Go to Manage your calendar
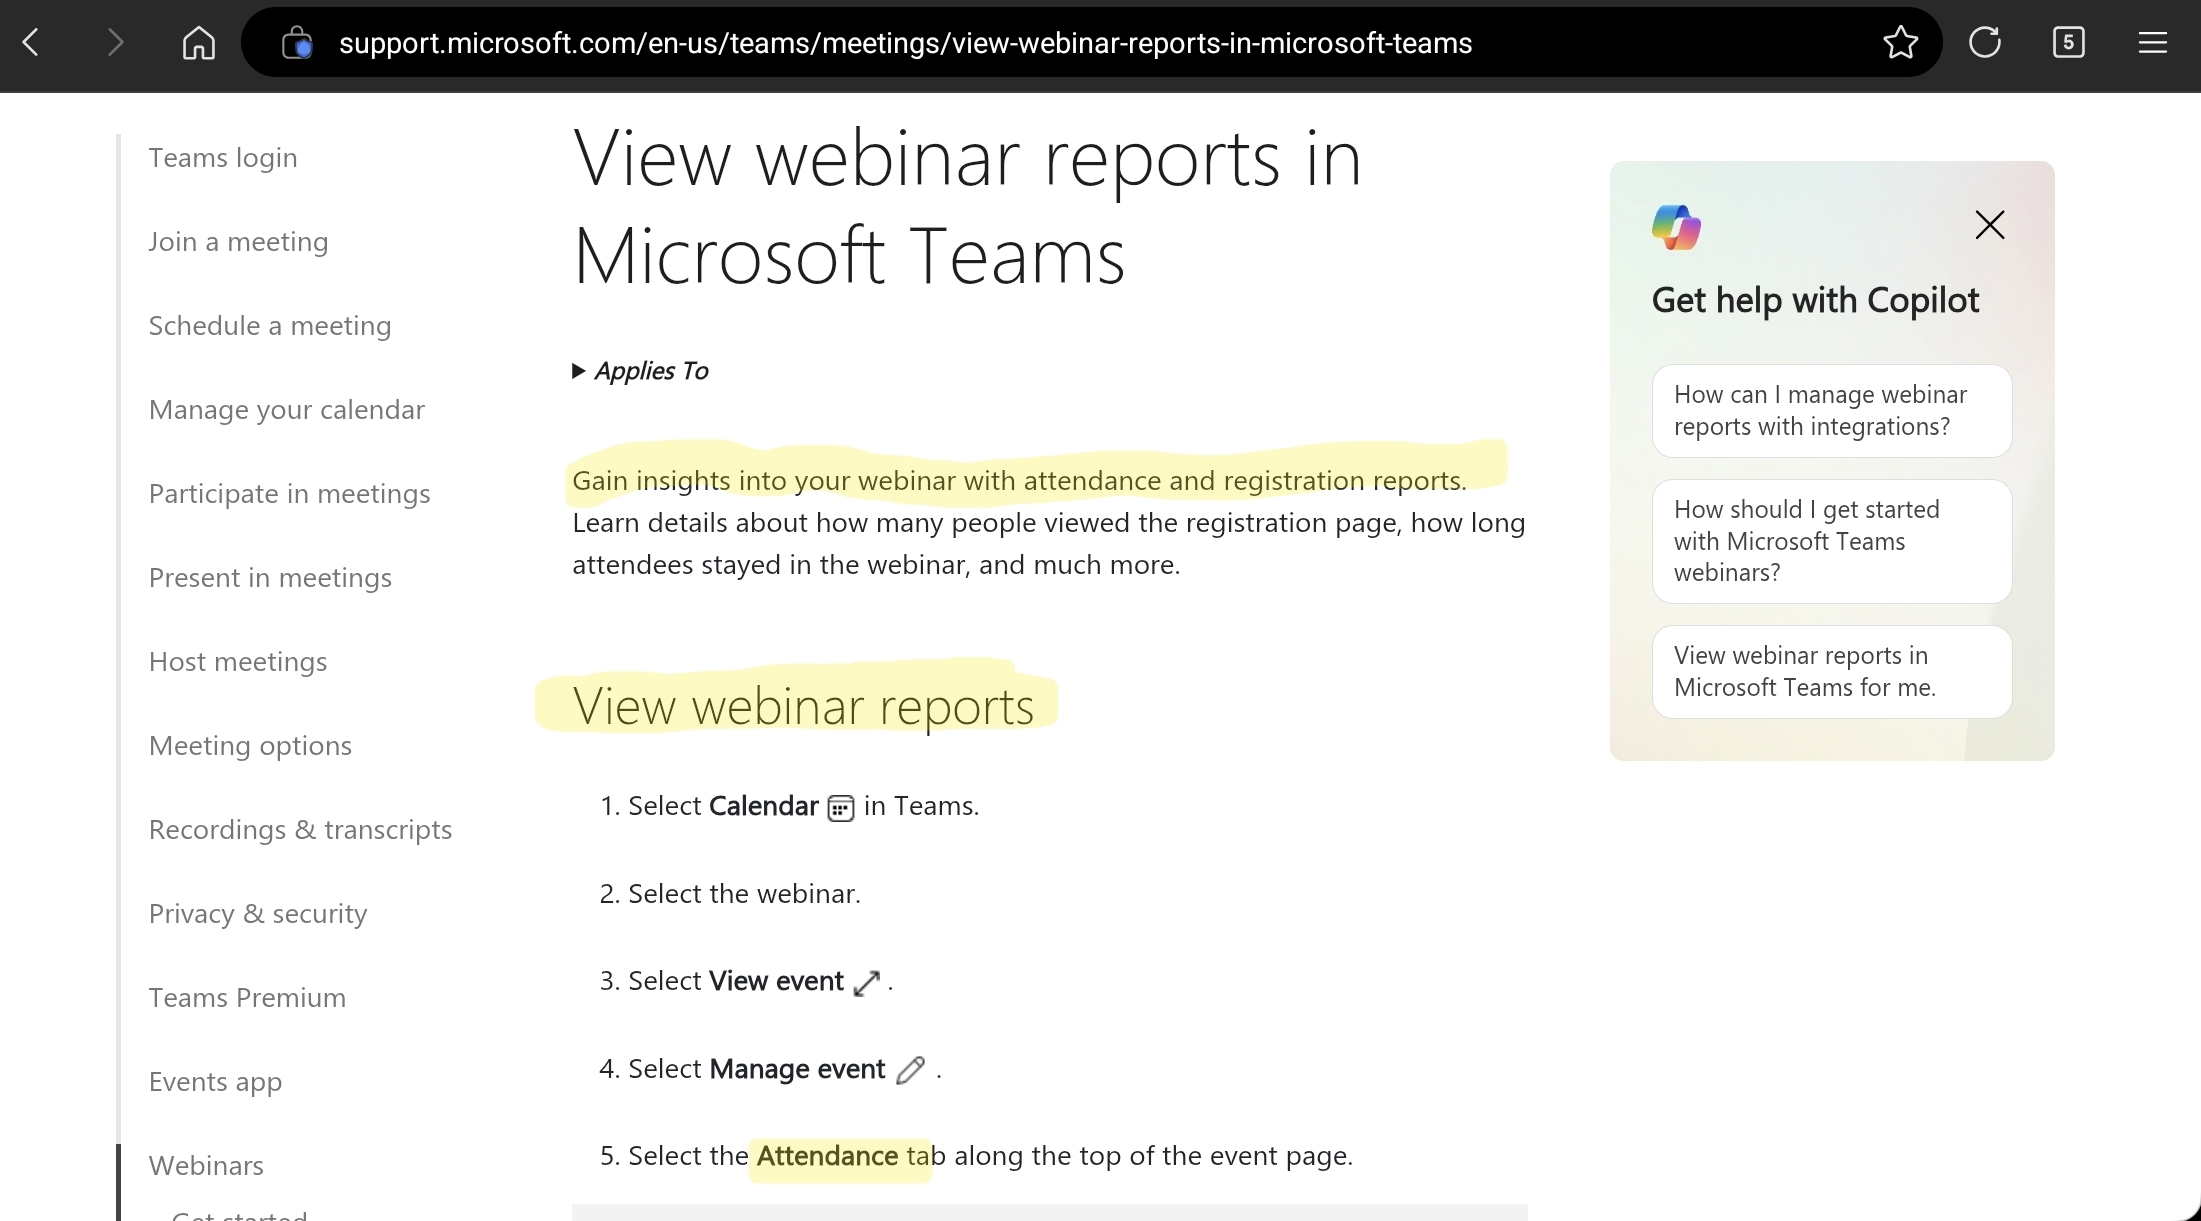Viewport: 2201px width, 1221px height. point(287,410)
